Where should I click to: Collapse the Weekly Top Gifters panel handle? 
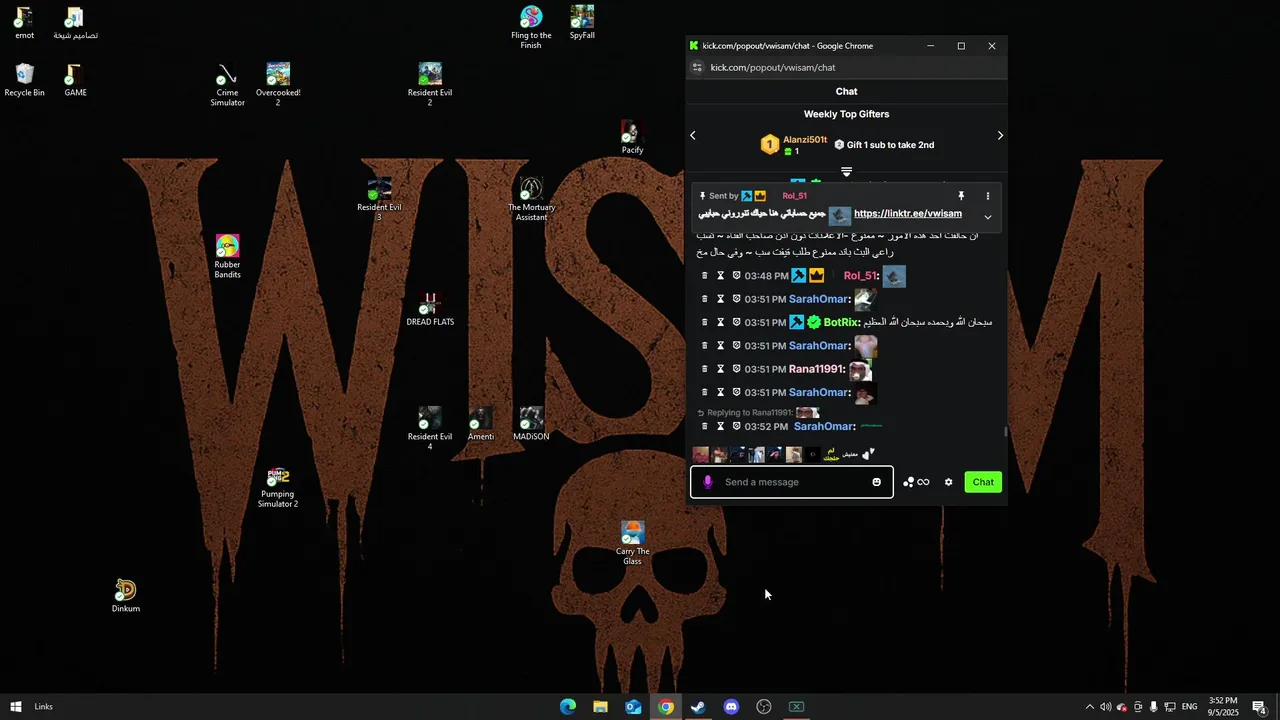[846, 172]
